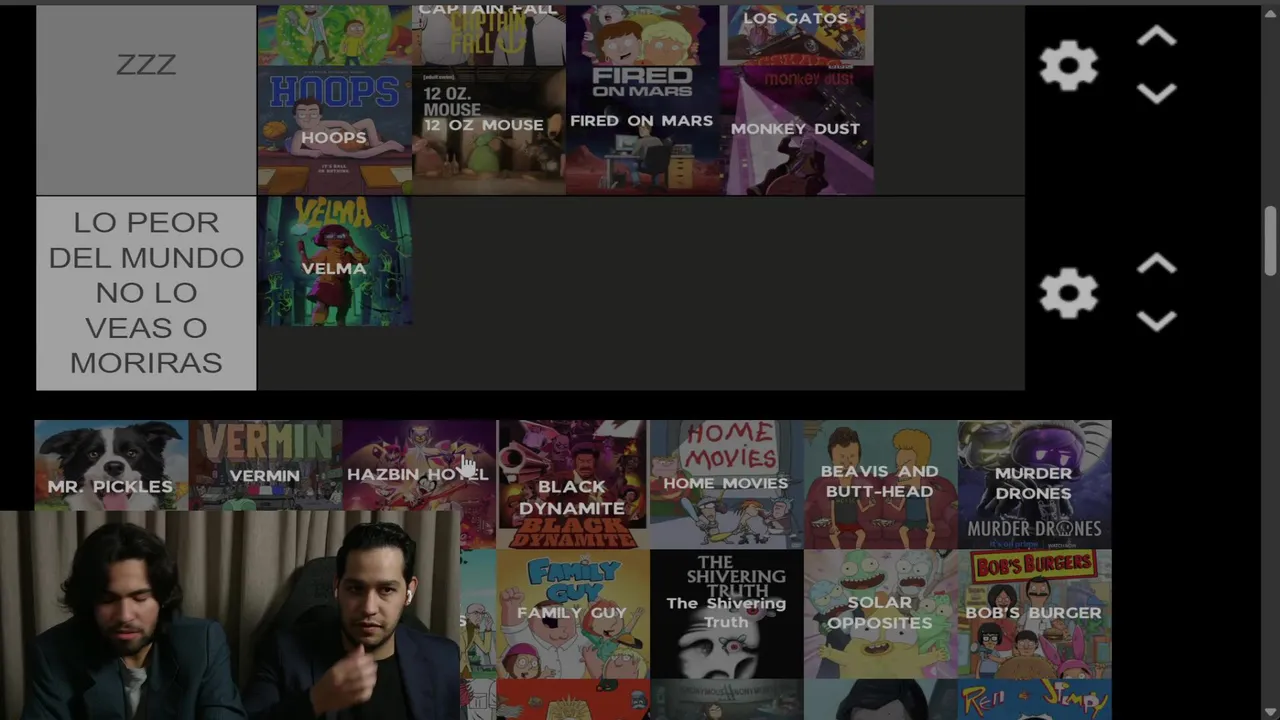Pick the Home Movies thumbnail
Screen dimensions: 1280x720
(726, 484)
